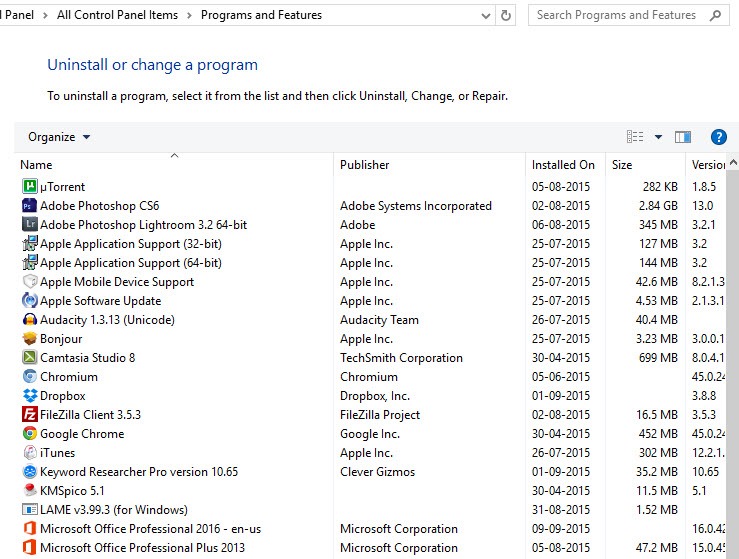Open the view options dropdown arrow

[658, 137]
